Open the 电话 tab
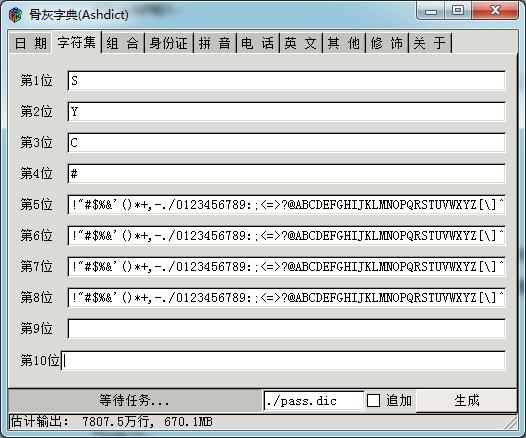The image size is (526, 438). click(x=258, y=43)
